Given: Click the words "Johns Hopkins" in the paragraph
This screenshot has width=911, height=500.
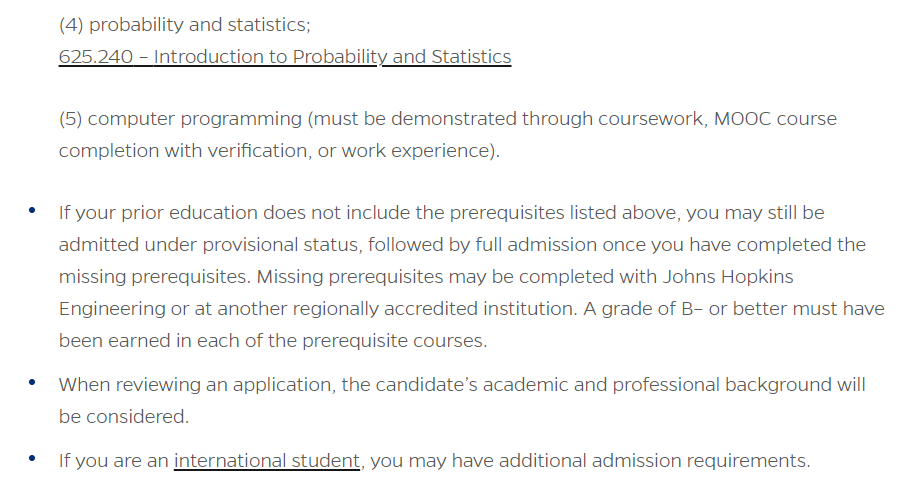Looking at the screenshot, I should click(x=728, y=277).
